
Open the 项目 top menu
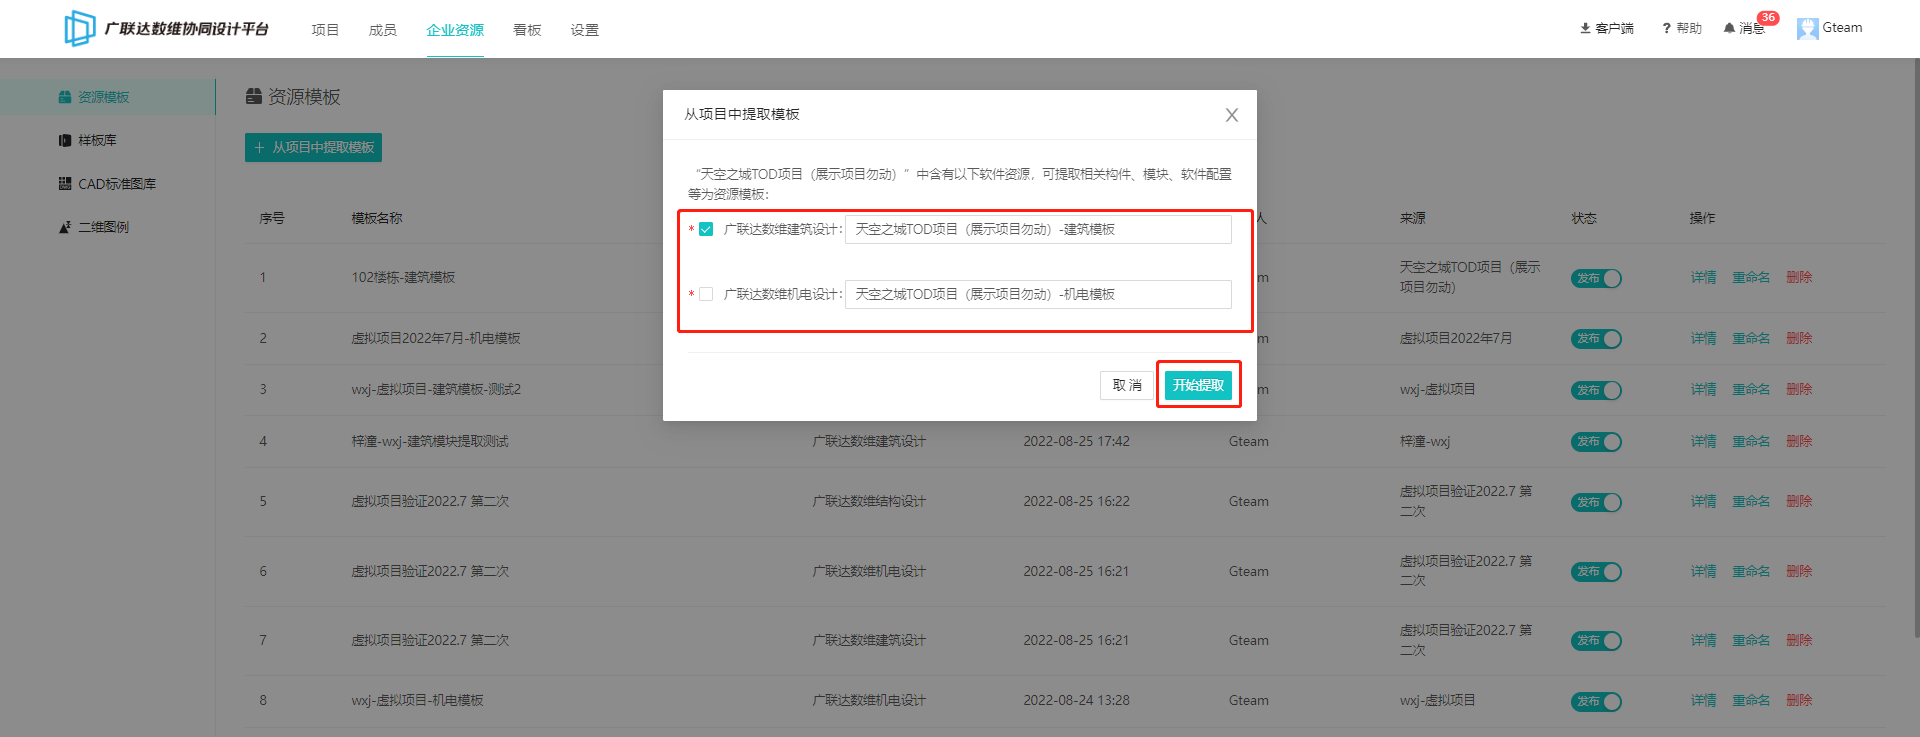pyautogui.click(x=325, y=30)
